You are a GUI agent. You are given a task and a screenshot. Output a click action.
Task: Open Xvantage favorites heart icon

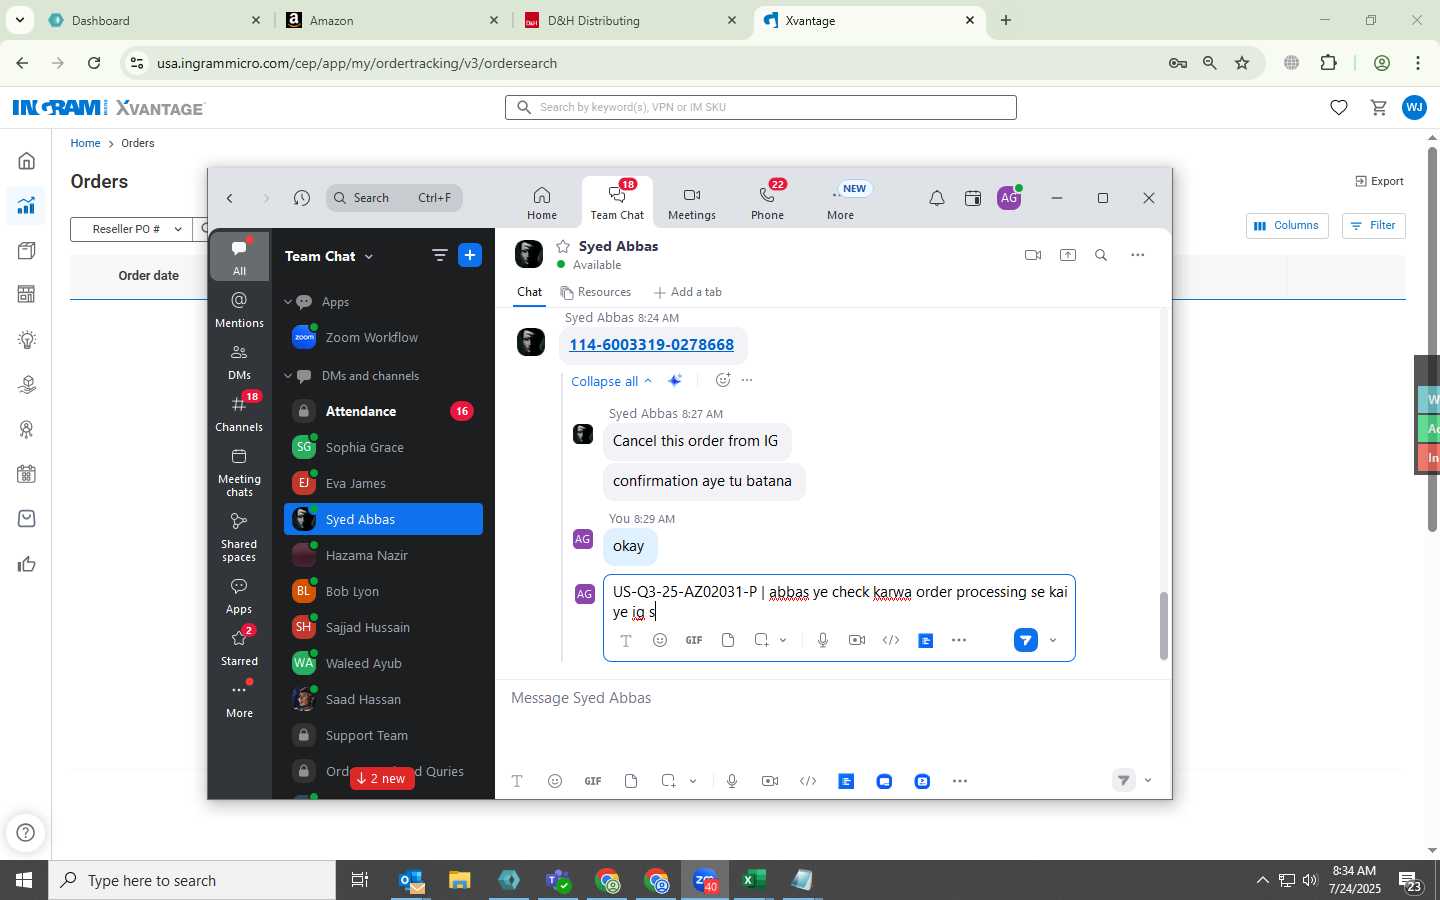coord(1339,108)
